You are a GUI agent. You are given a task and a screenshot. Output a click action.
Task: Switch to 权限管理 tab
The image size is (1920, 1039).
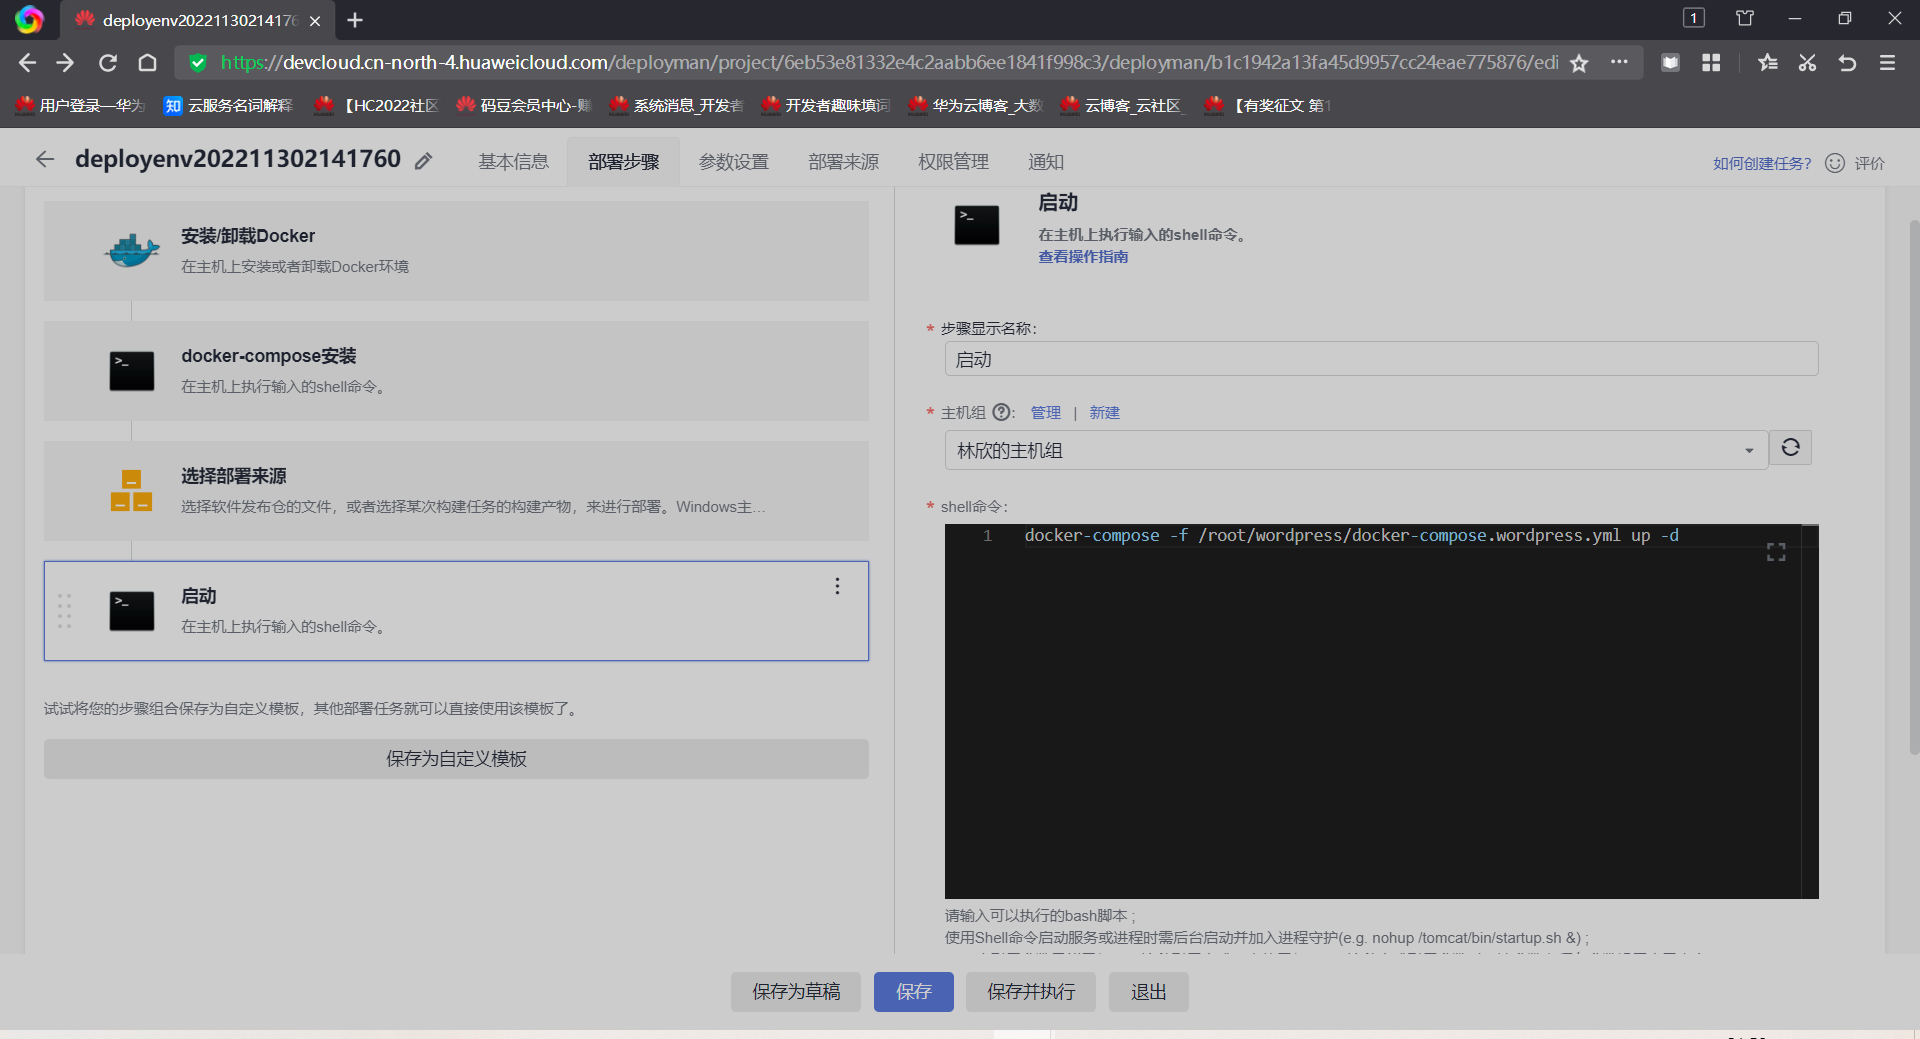click(x=953, y=162)
